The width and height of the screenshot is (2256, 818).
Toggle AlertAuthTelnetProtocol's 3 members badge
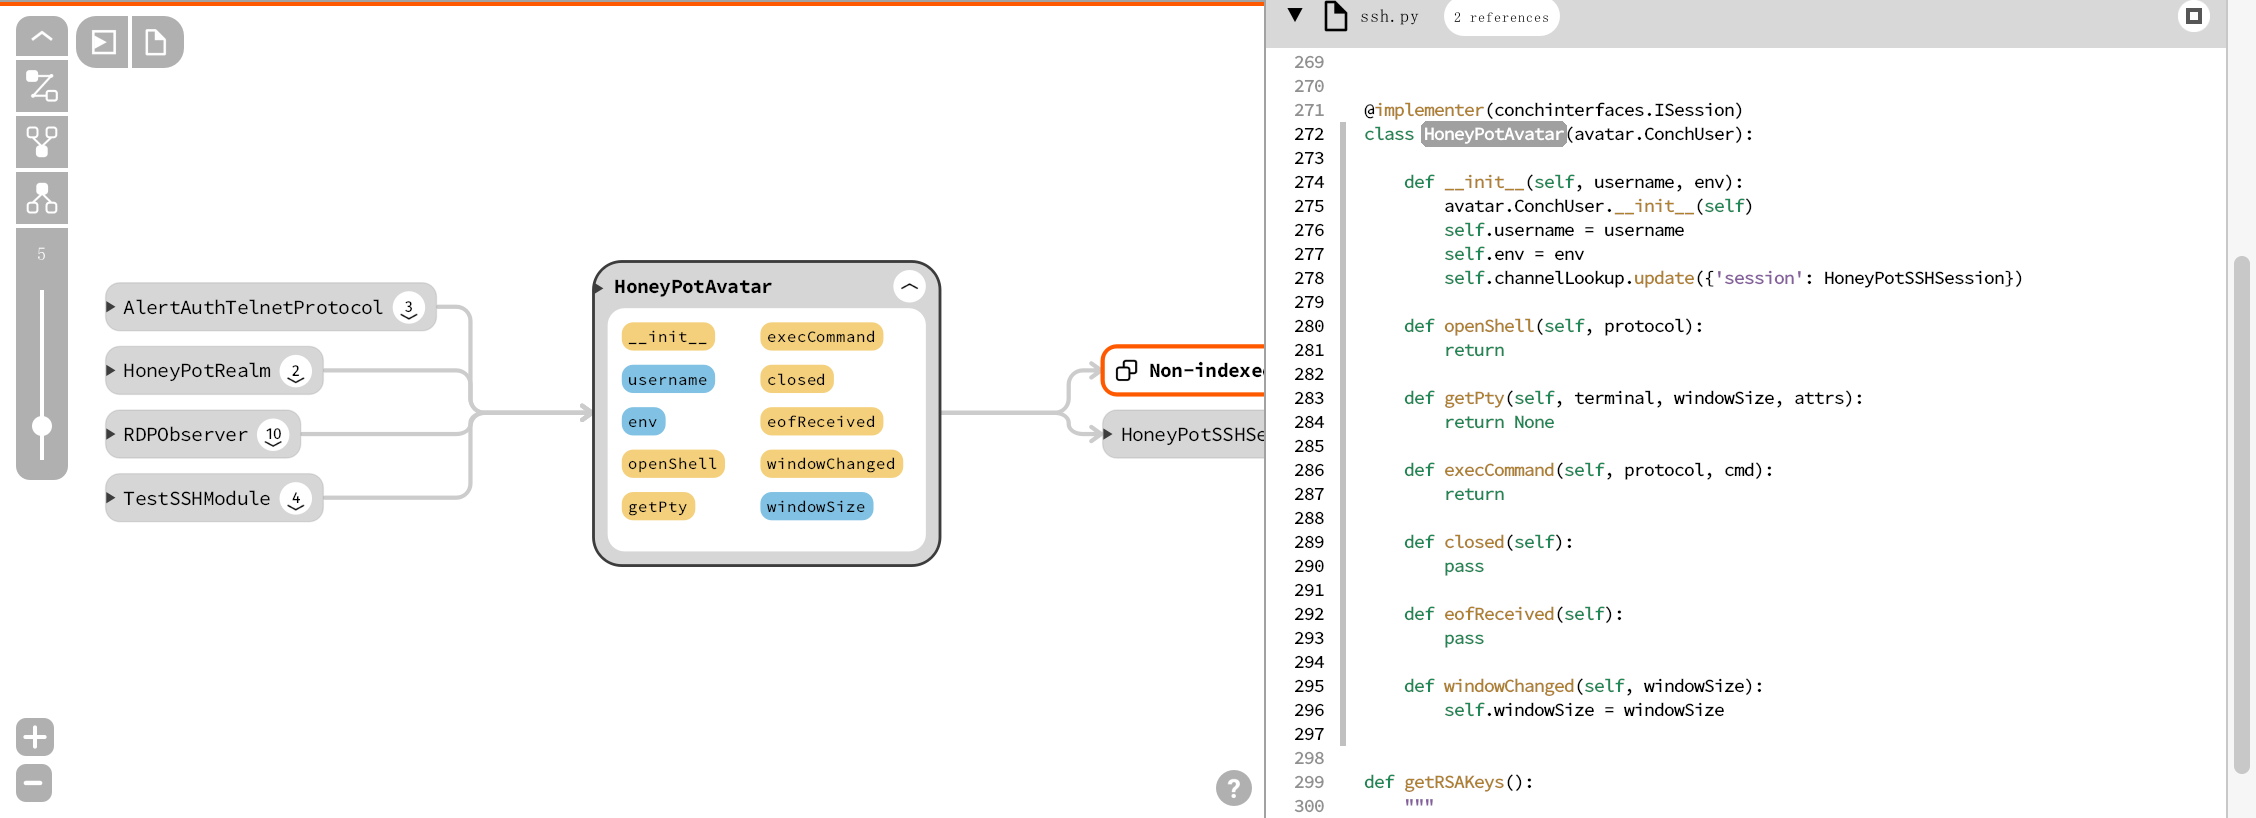coord(408,308)
